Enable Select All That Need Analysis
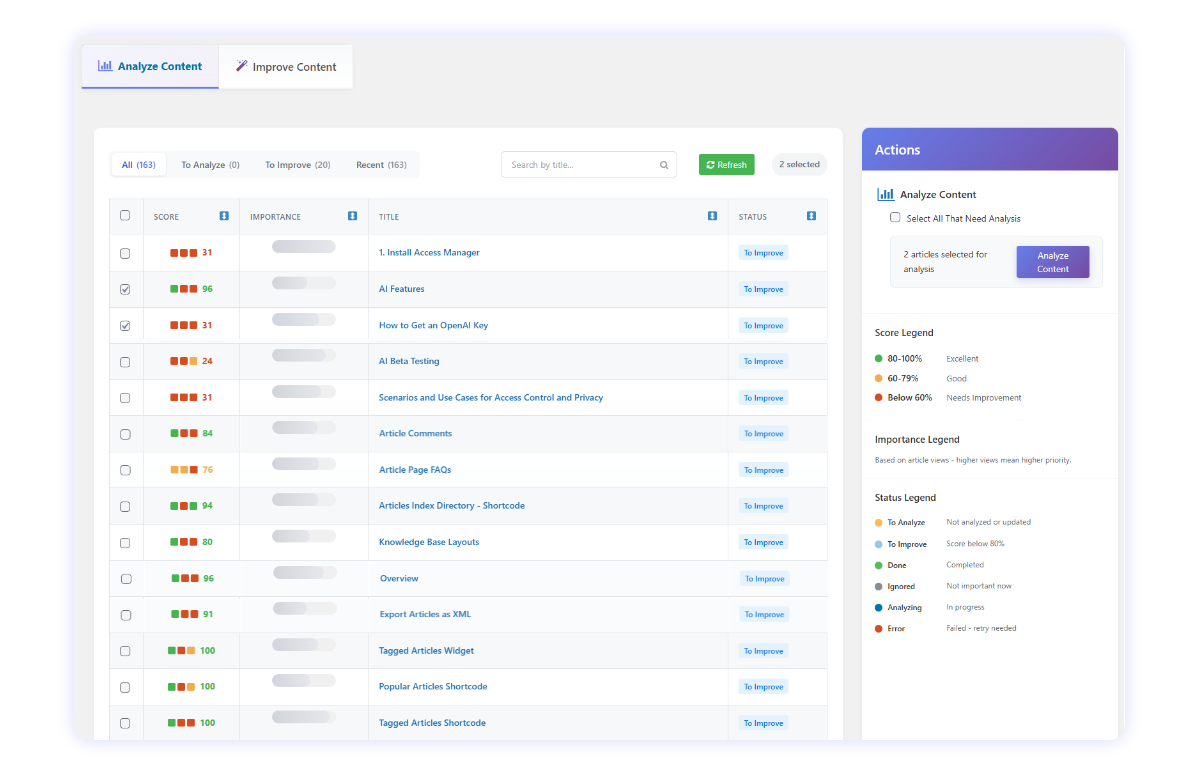 point(895,218)
